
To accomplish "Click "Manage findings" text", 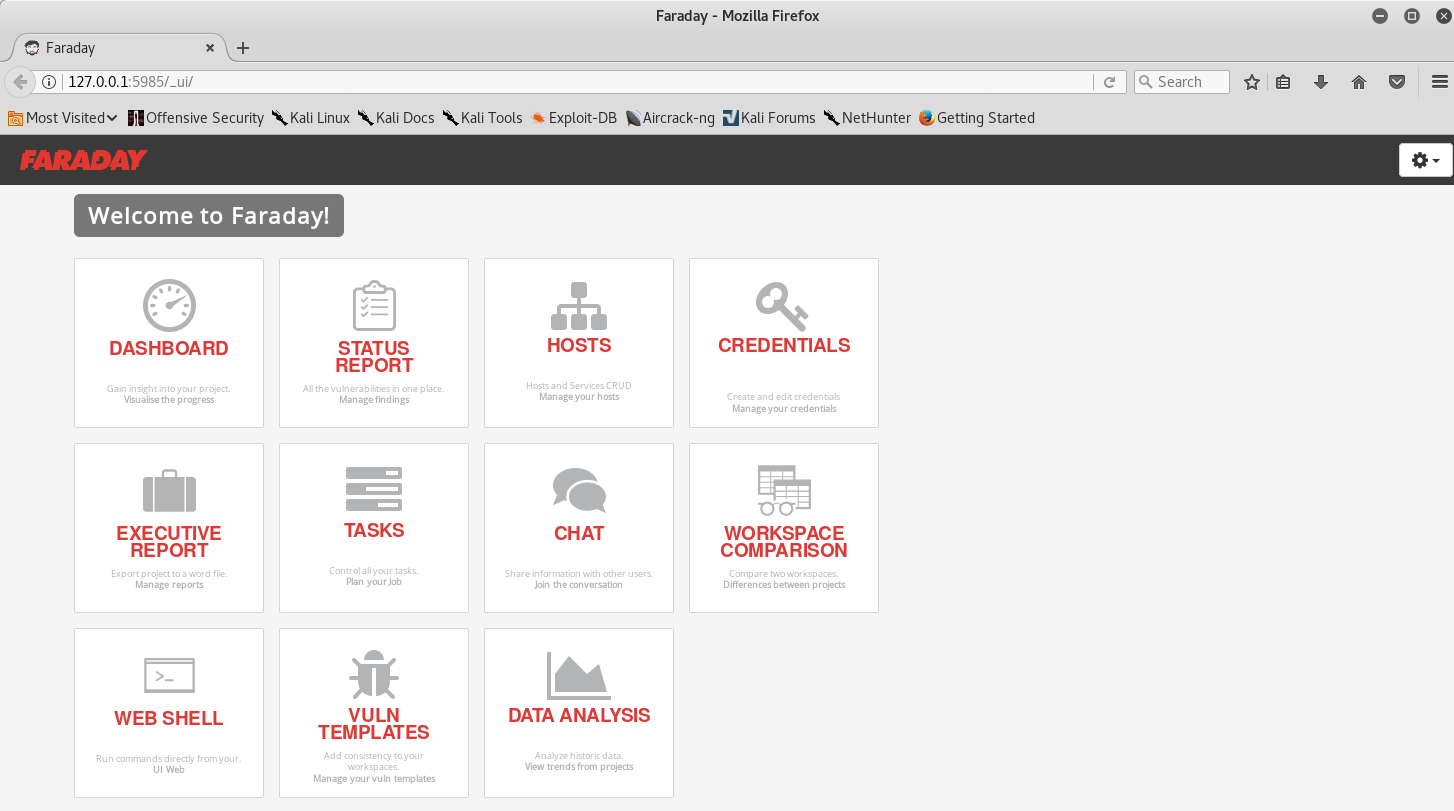I will [374, 400].
